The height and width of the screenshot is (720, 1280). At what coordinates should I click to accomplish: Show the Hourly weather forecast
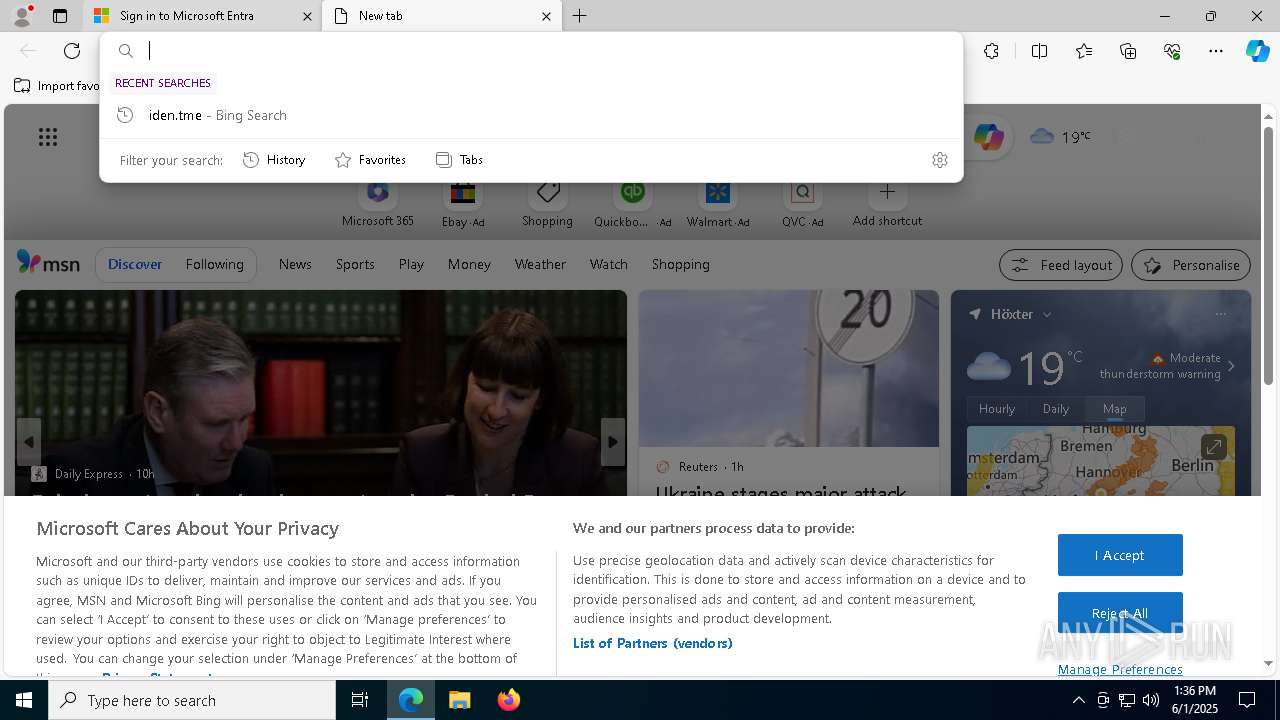pyautogui.click(x=997, y=409)
